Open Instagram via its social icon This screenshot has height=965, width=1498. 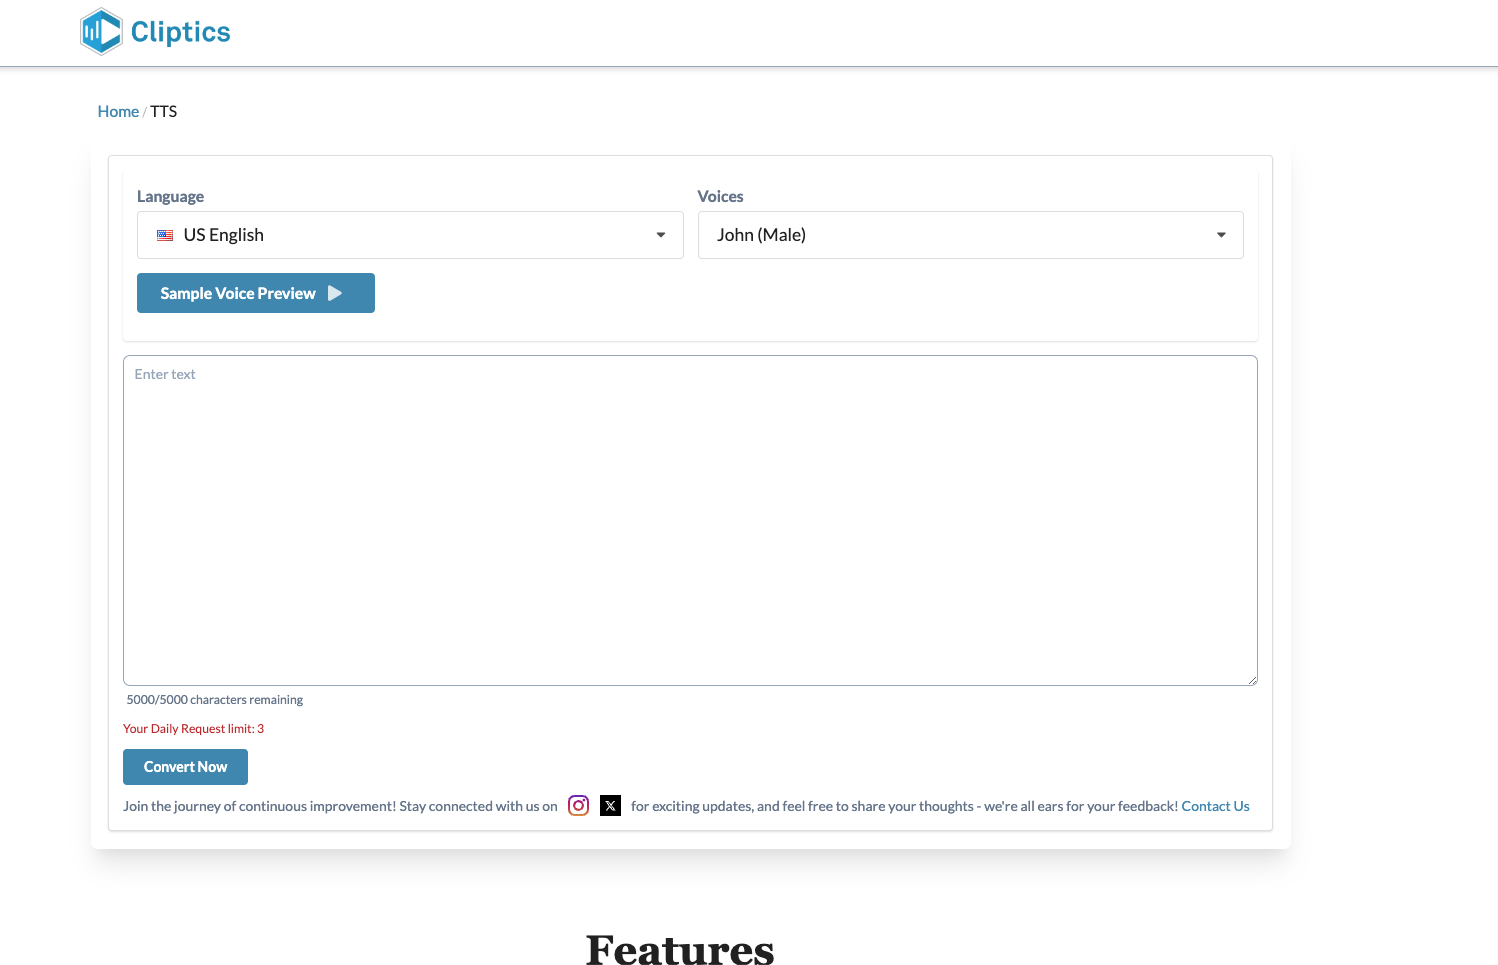coord(578,805)
